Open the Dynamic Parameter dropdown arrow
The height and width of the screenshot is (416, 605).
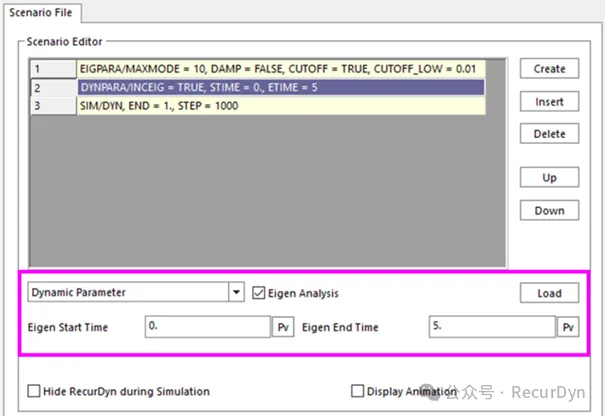(x=236, y=294)
